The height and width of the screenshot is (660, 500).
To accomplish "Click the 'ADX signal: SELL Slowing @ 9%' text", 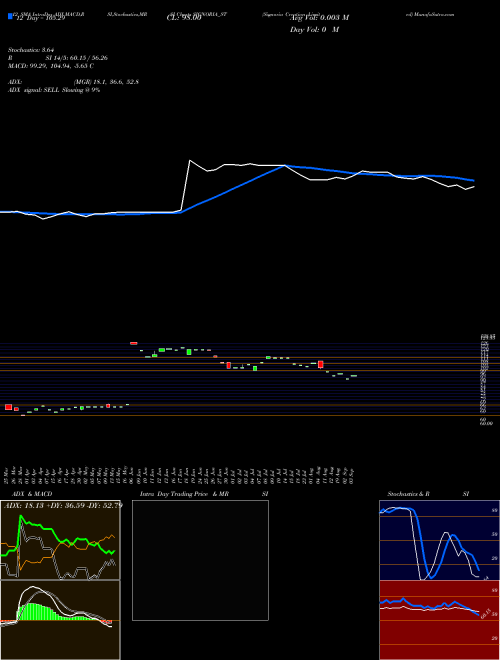I will [x=54, y=90].
